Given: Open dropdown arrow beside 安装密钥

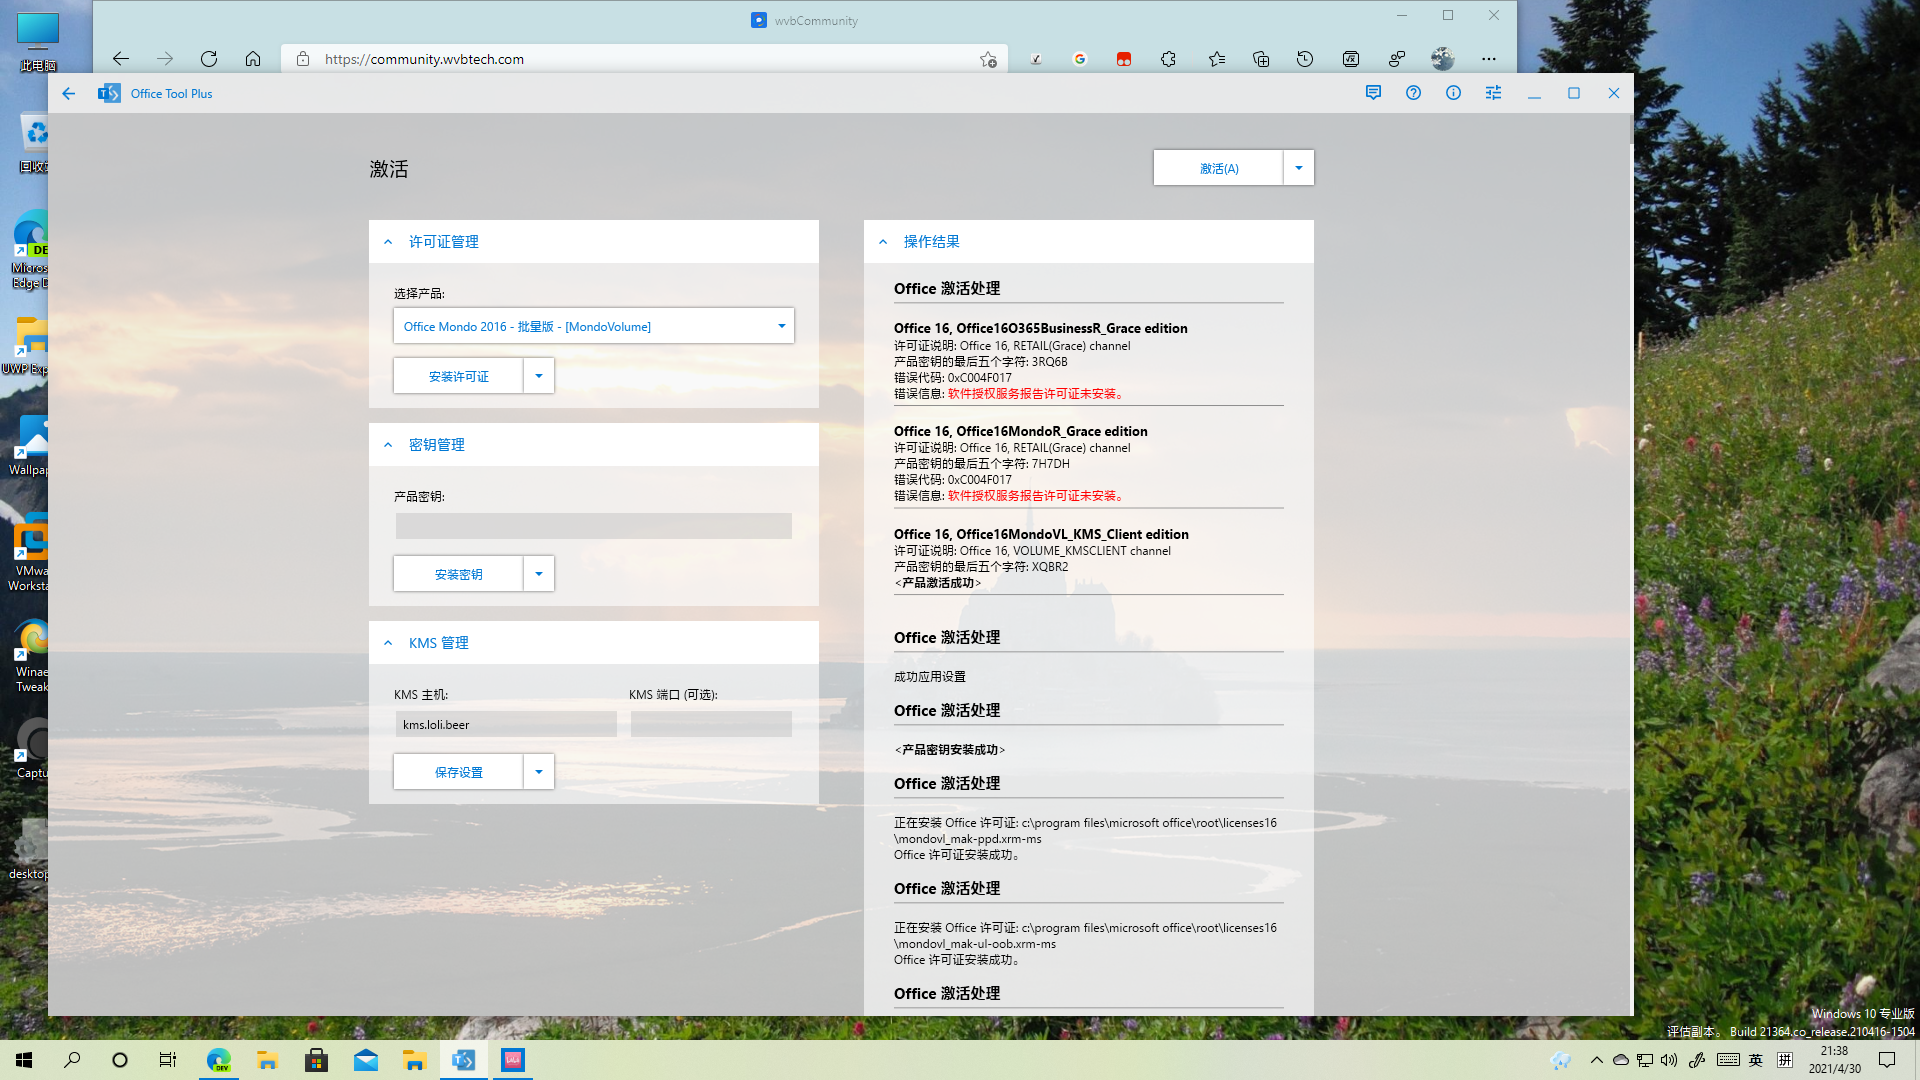Looking at the screenshot, I should 538,574.
